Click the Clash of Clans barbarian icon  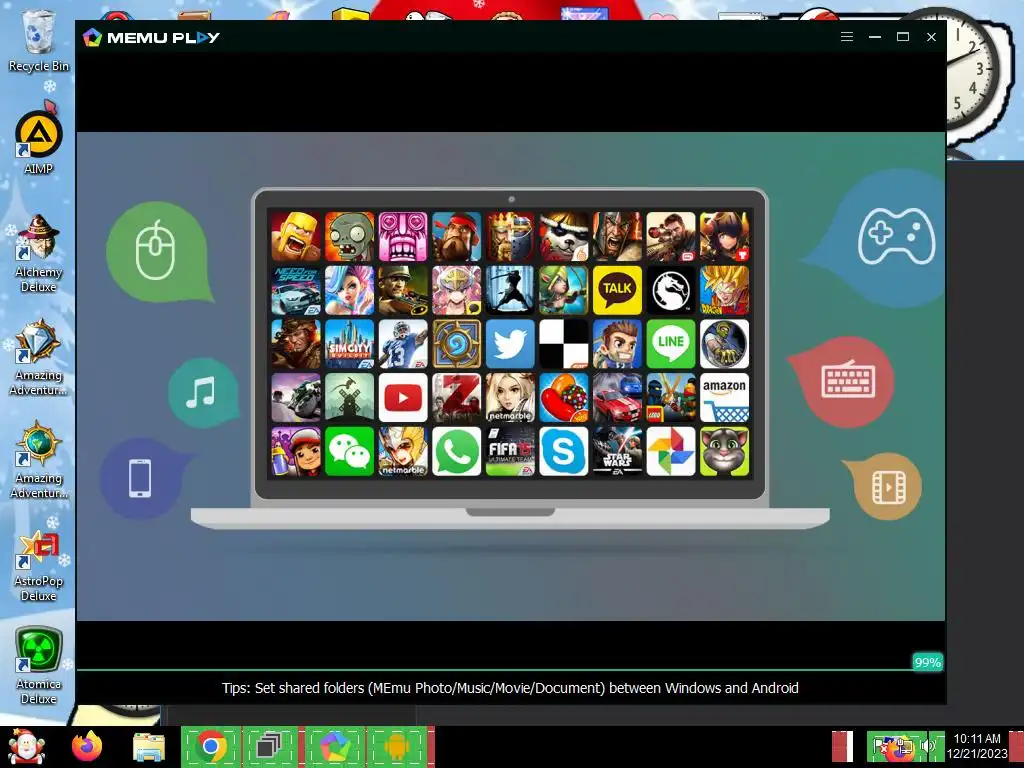point(296,236)
